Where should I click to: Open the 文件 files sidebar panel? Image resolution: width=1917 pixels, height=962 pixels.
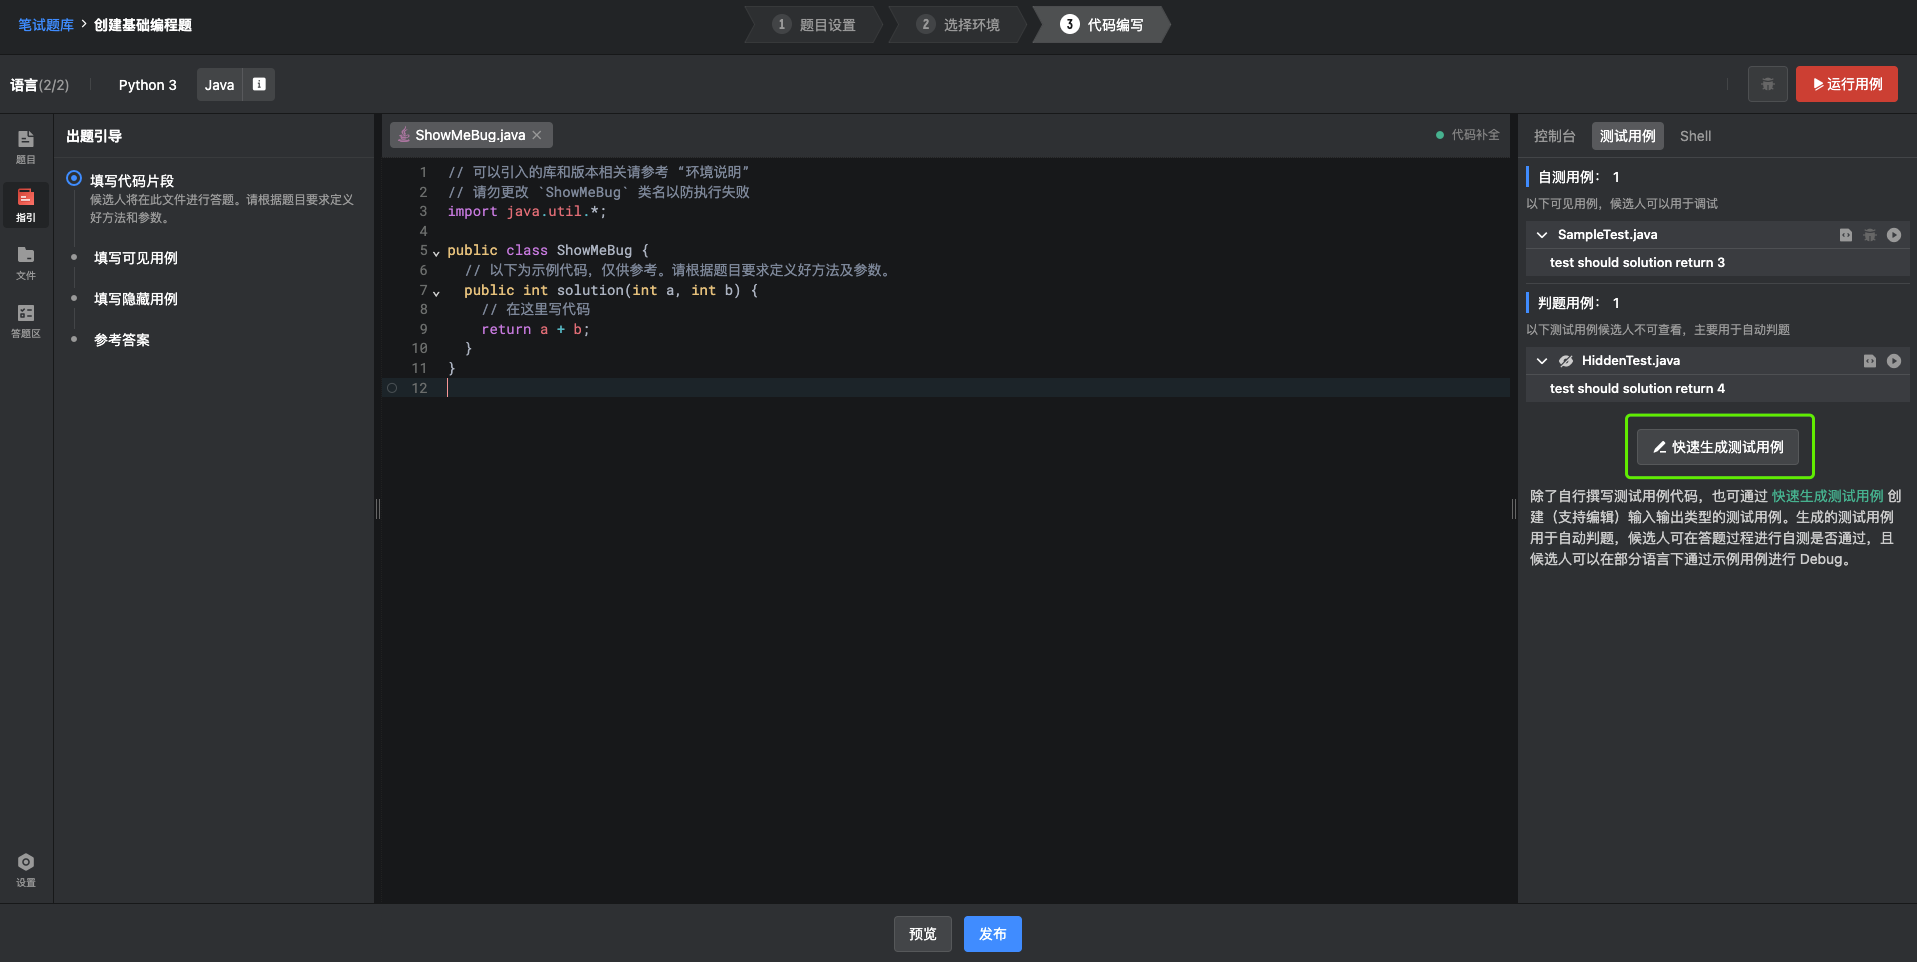click(26, 263)
